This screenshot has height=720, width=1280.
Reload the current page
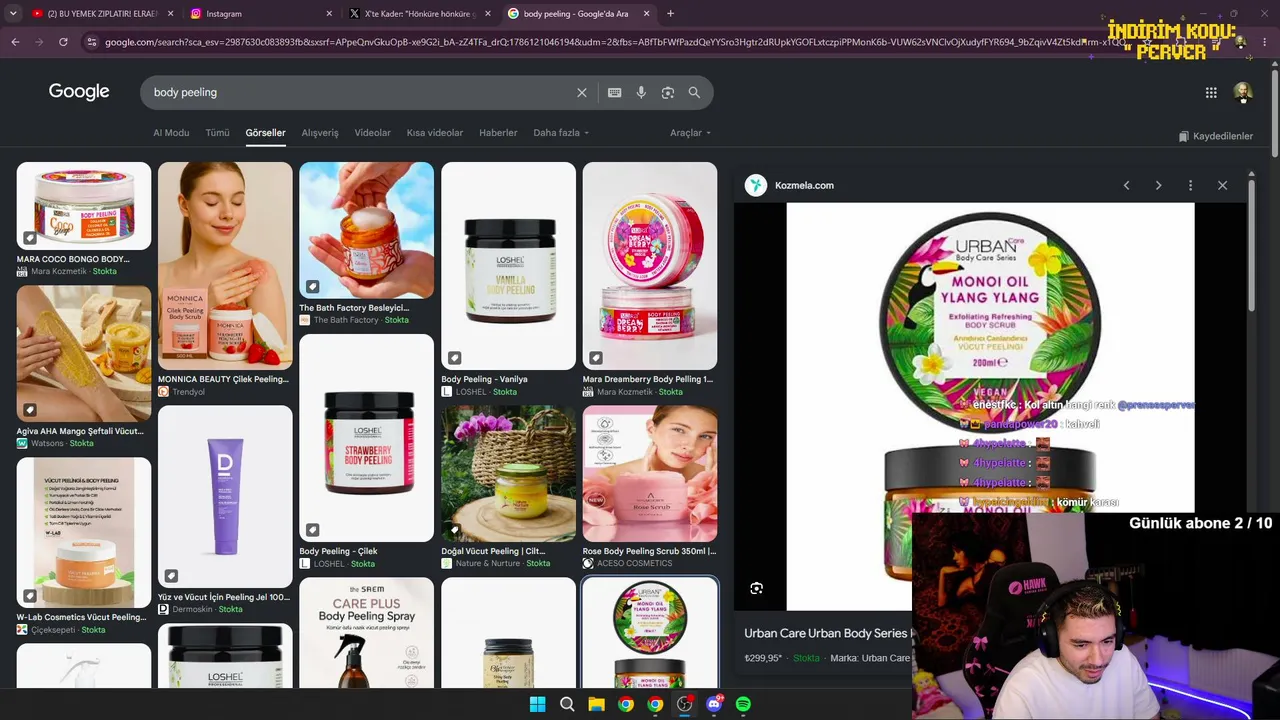pyautogui.click(x=63, y=42)
